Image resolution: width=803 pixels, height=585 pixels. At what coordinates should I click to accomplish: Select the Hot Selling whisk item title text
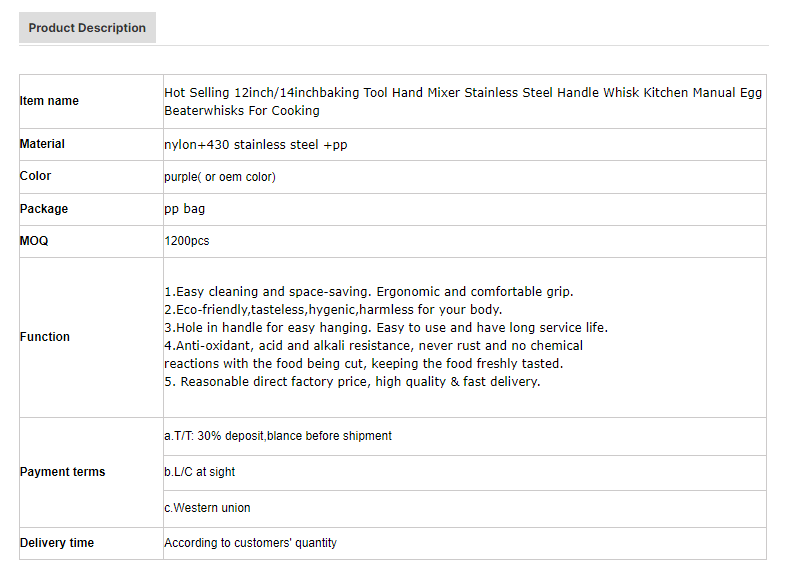click(x=463, y=101)
